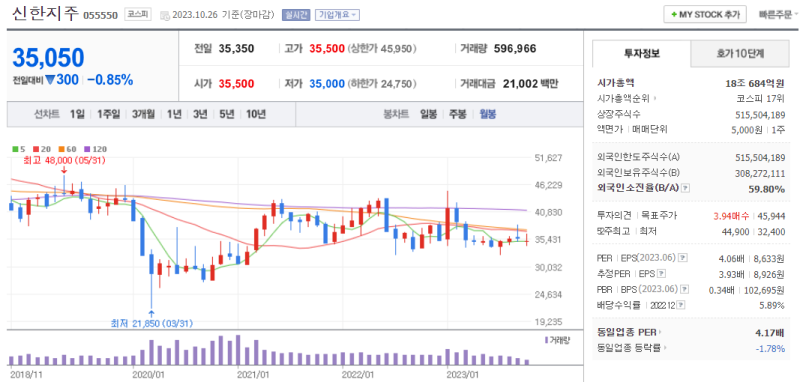Image resolution: width=800 pixels, height=382 pixels.
Task: Click the -0.85% change rate
Action: (110, 80)
